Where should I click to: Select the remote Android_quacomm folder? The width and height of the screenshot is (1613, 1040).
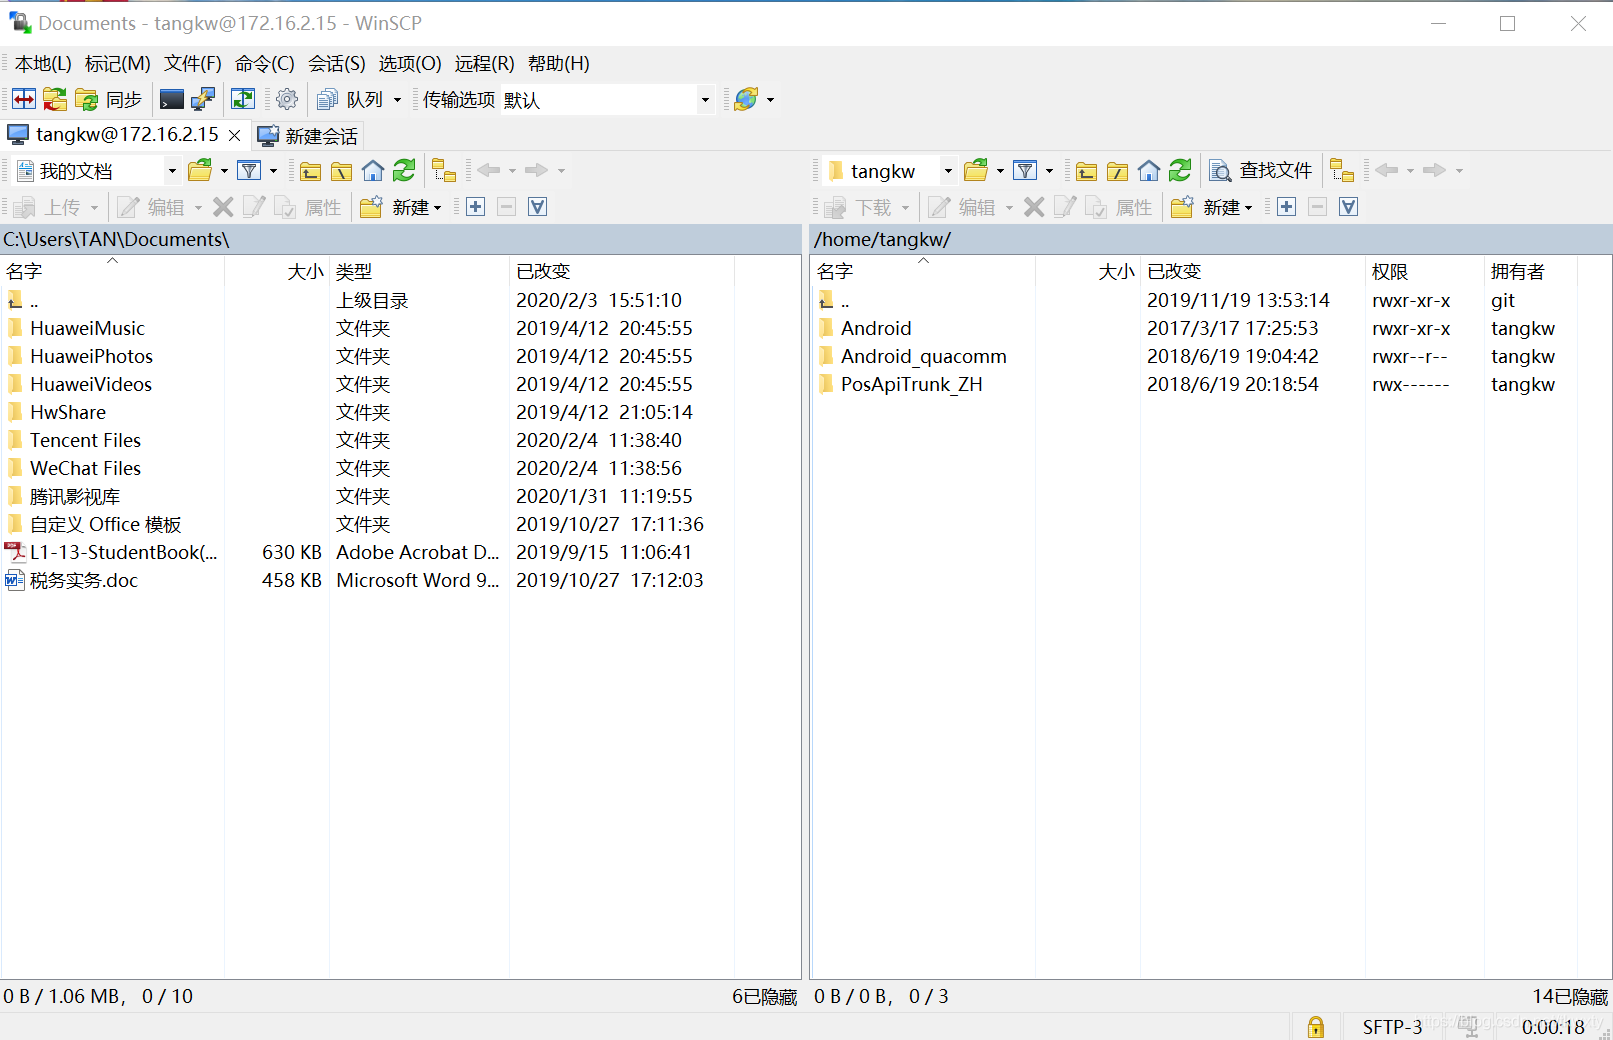[923, 356]
